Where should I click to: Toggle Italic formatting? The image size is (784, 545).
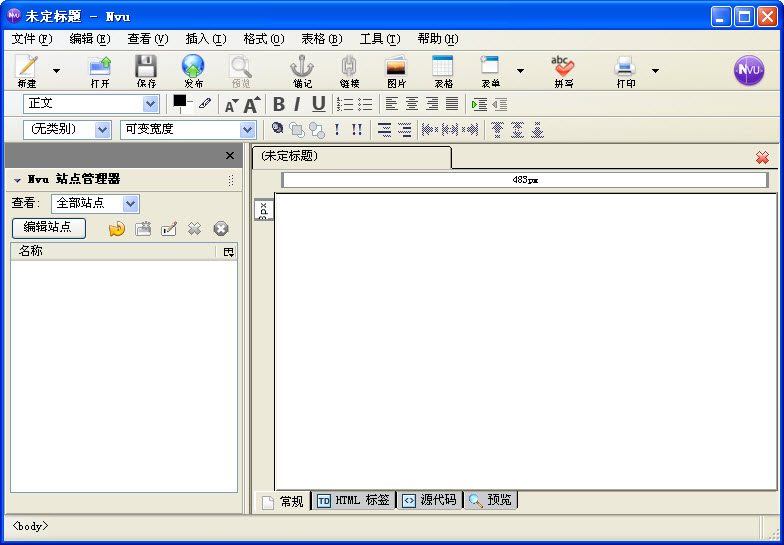pos(297,104)
